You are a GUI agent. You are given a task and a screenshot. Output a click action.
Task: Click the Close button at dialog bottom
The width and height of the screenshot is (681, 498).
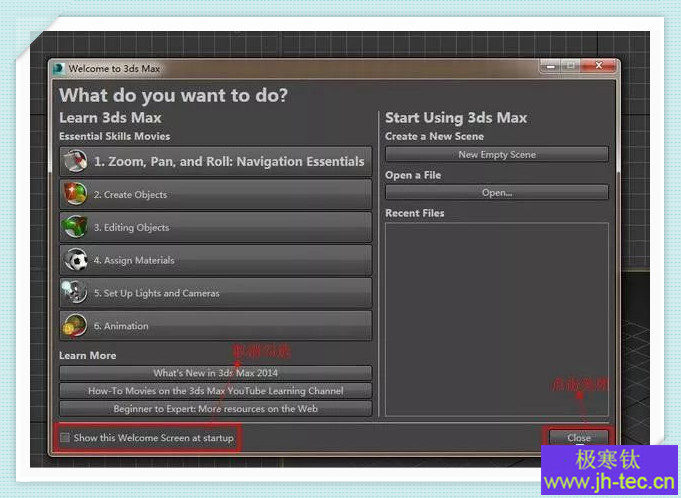click(x=579, y=437)
